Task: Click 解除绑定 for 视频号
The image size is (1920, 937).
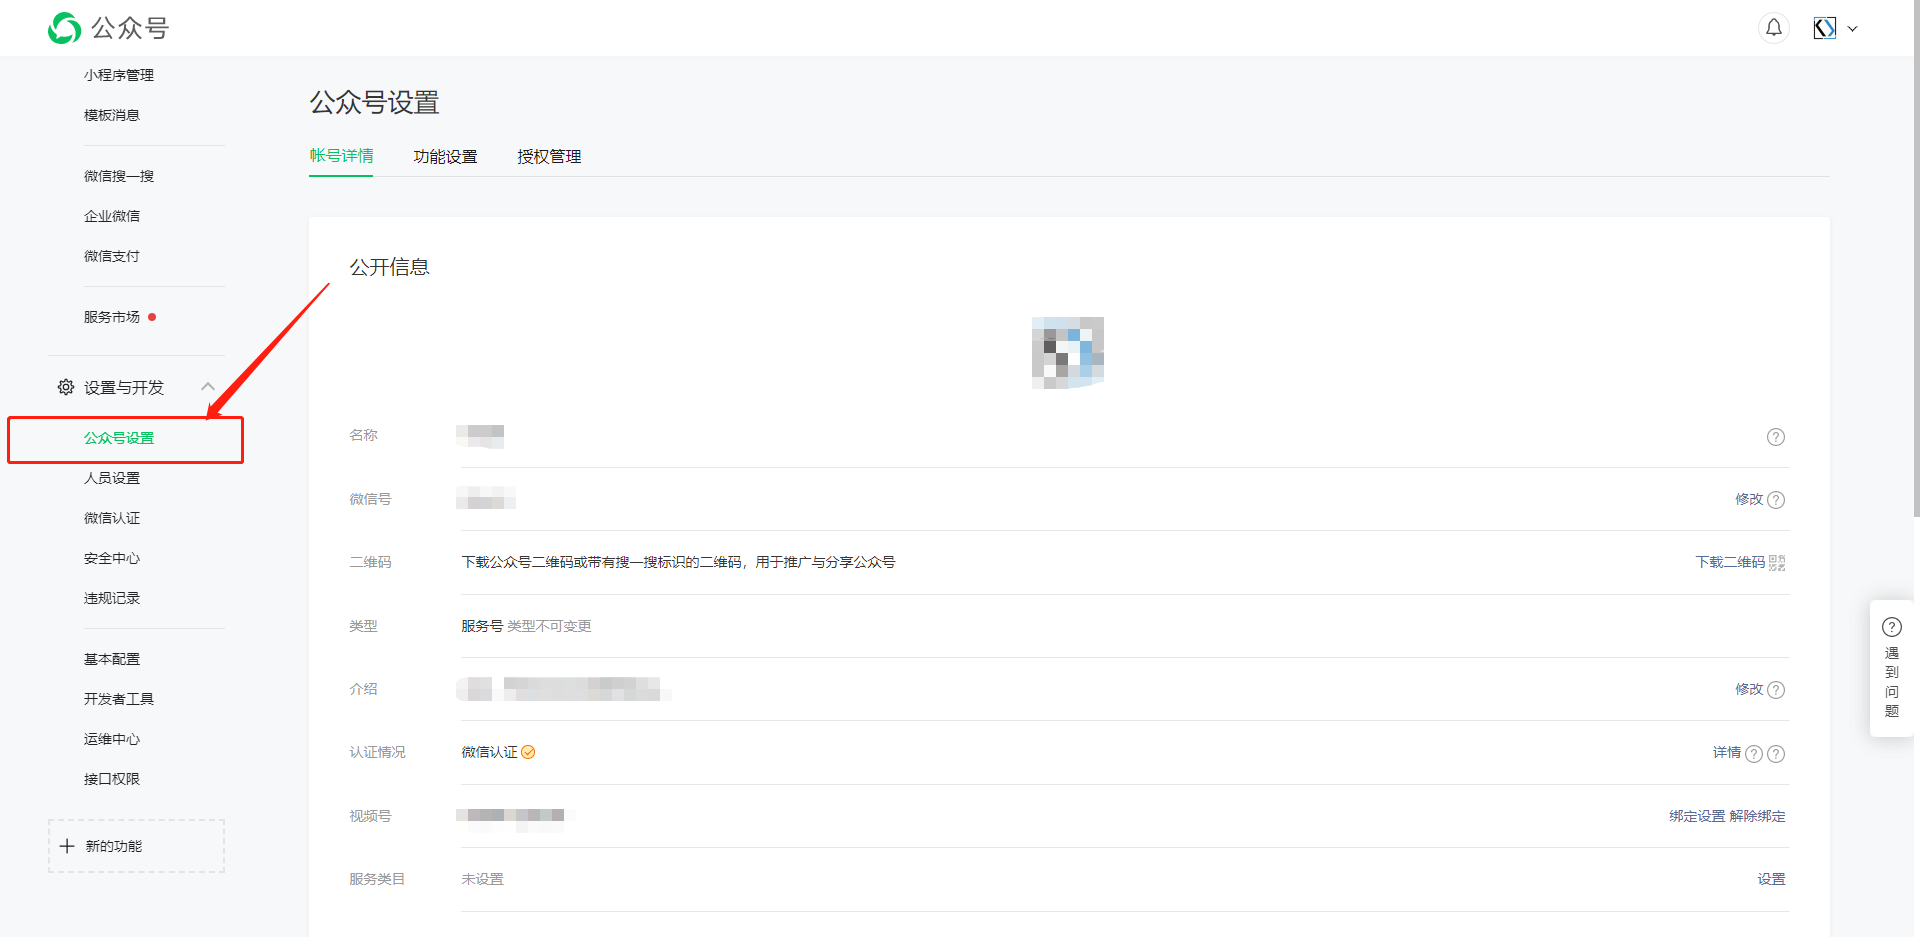Action: 1758,816
